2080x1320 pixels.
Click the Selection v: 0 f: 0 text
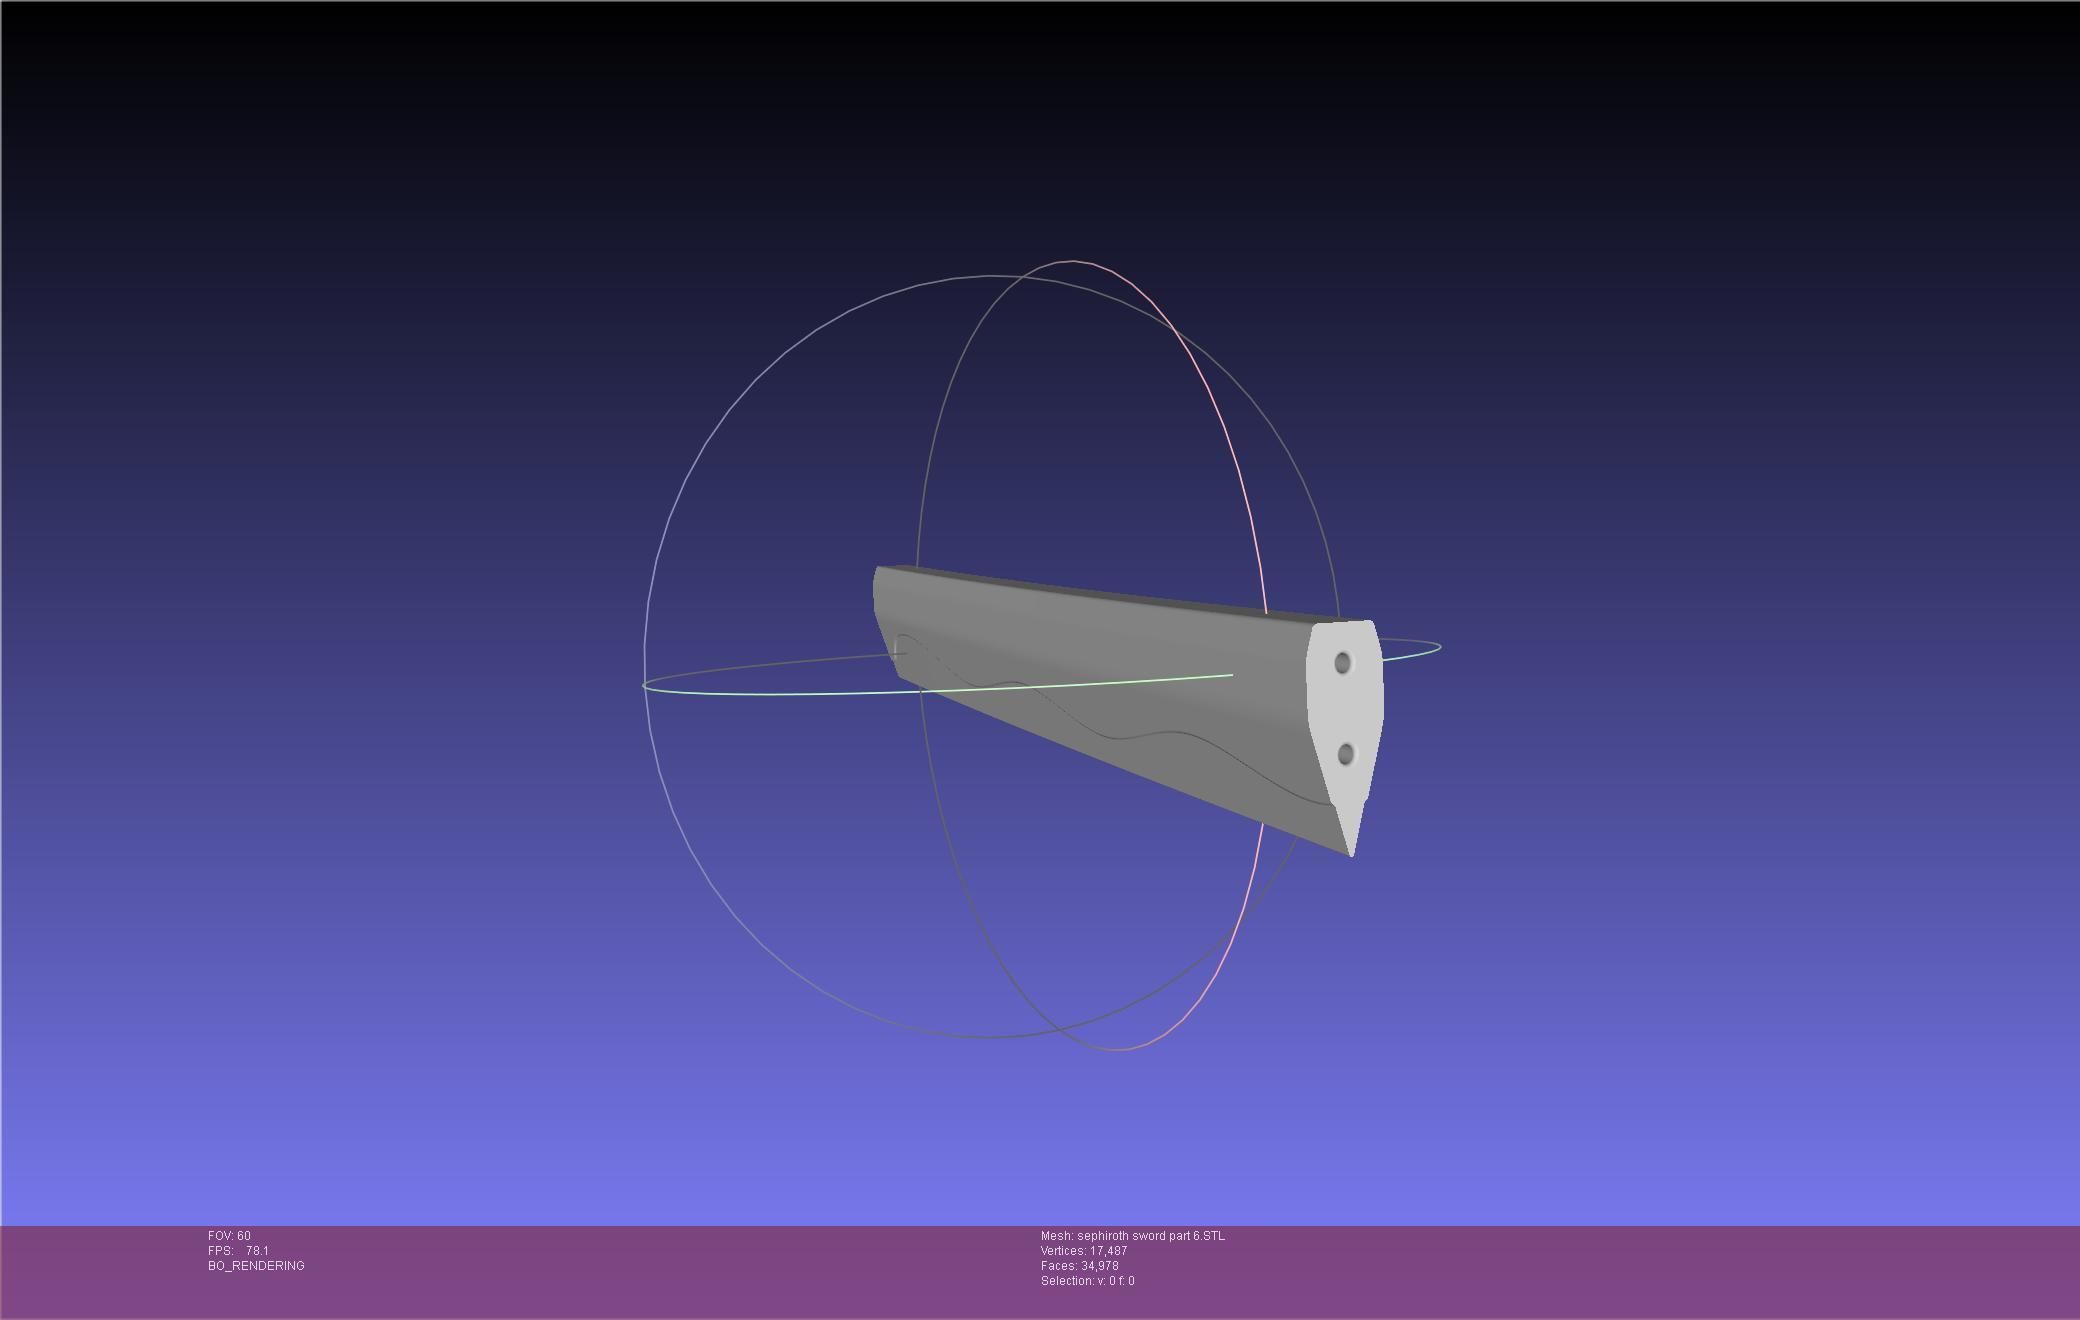[1087, 1281]
